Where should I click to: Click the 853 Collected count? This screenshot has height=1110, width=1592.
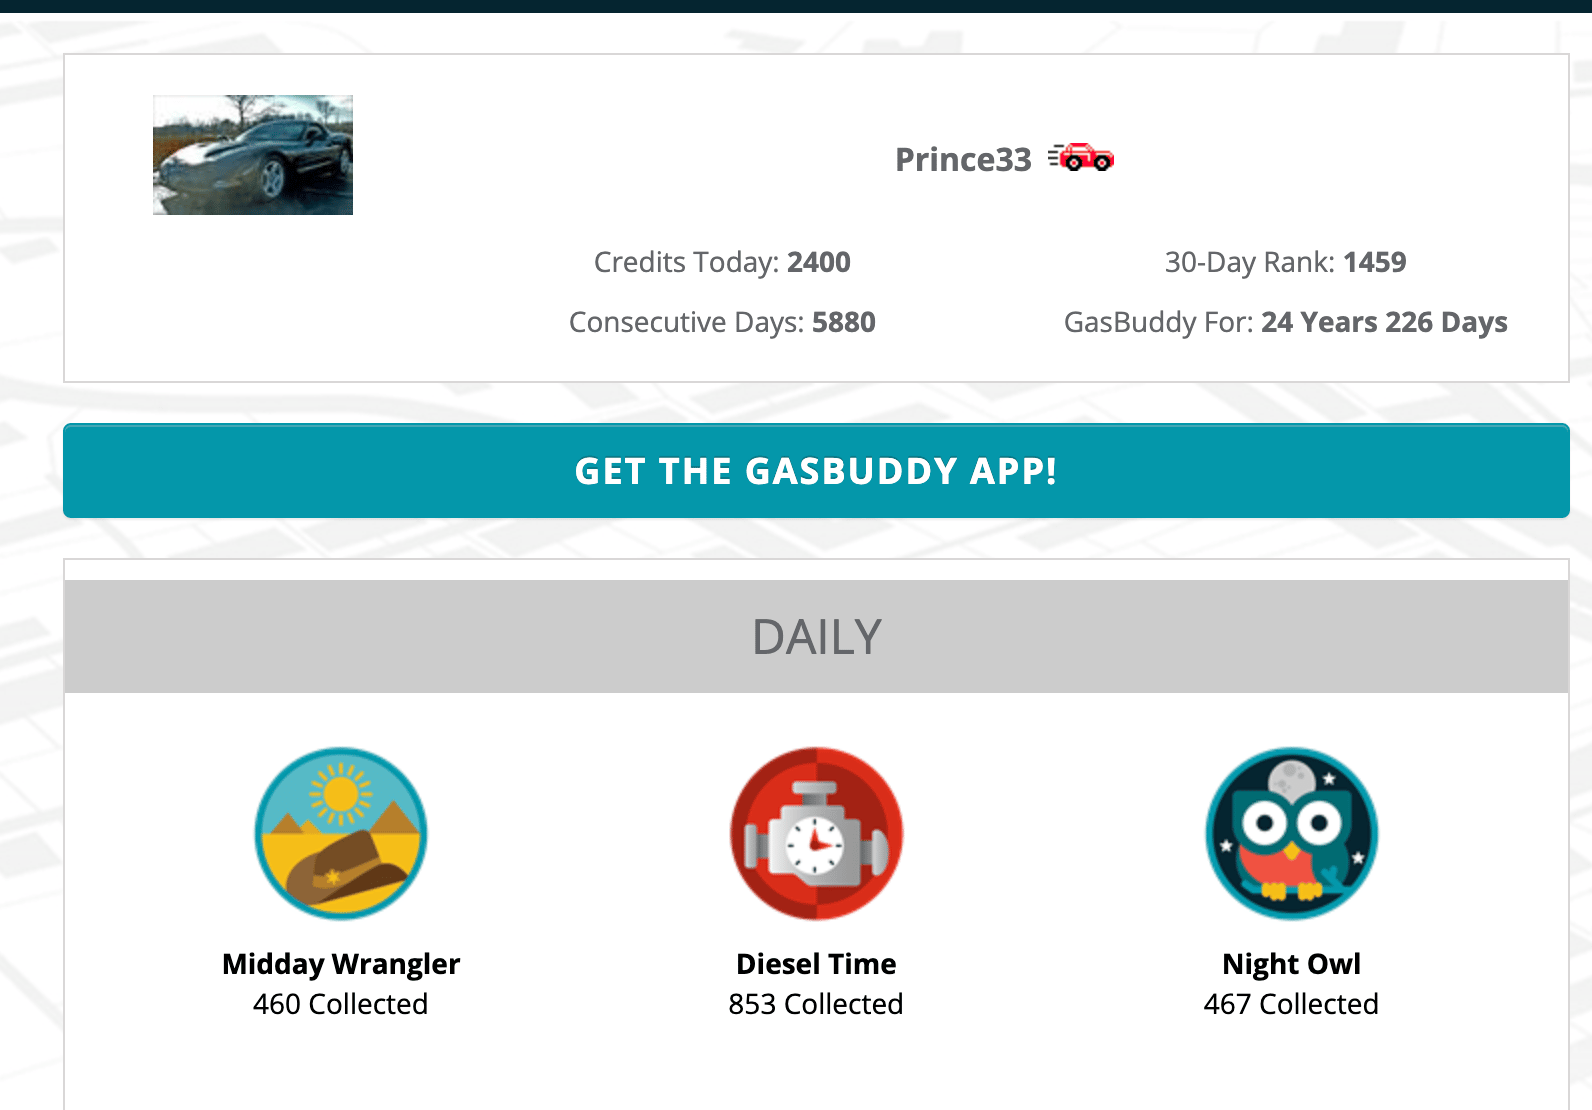[x=816, y=1004]
